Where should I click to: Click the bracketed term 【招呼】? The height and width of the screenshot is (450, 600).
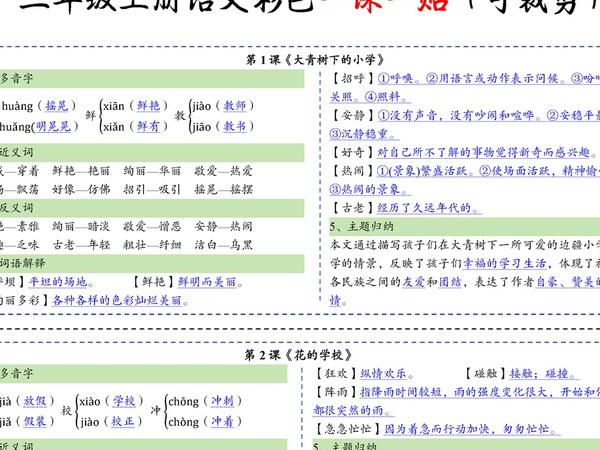353,78
